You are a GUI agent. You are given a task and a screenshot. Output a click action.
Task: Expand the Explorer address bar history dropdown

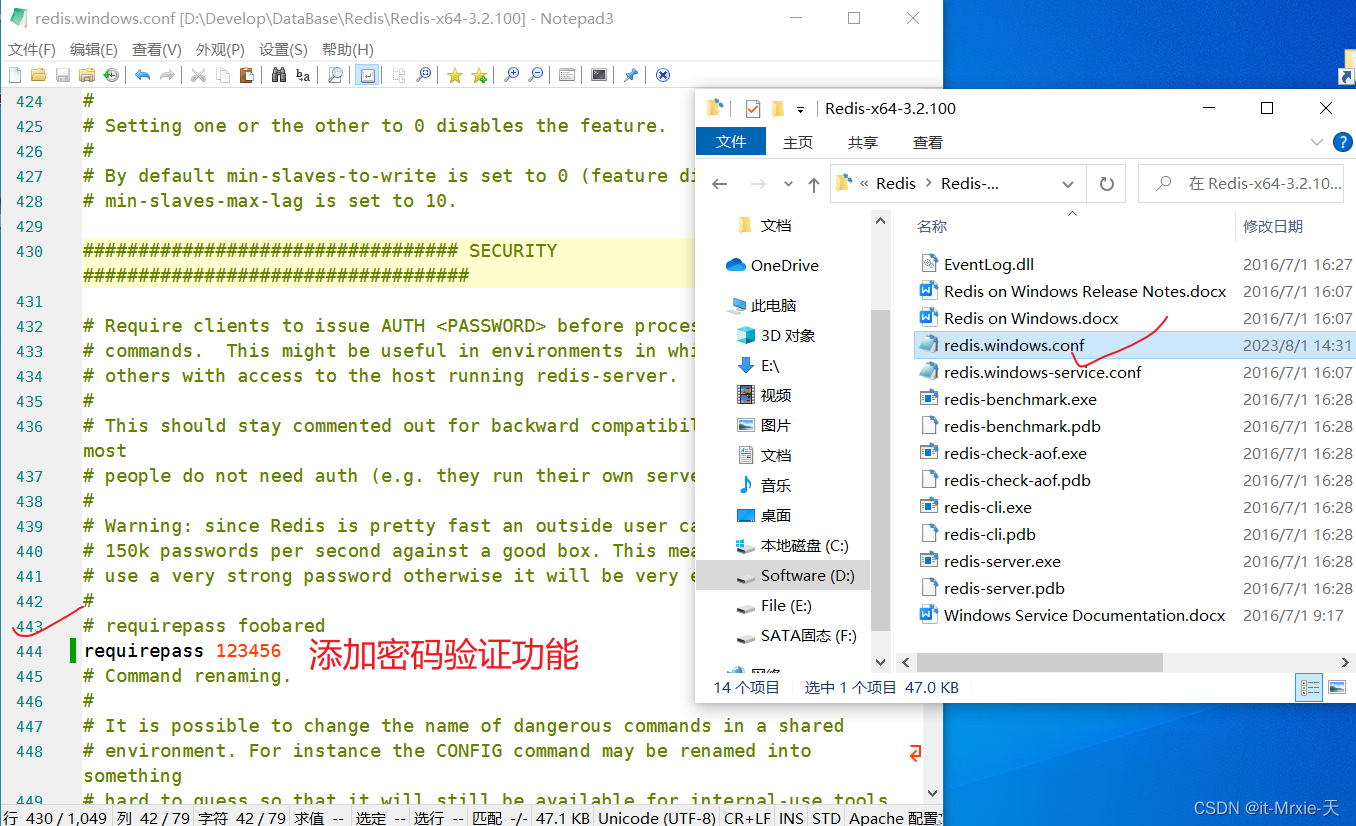click(1068, 184)
